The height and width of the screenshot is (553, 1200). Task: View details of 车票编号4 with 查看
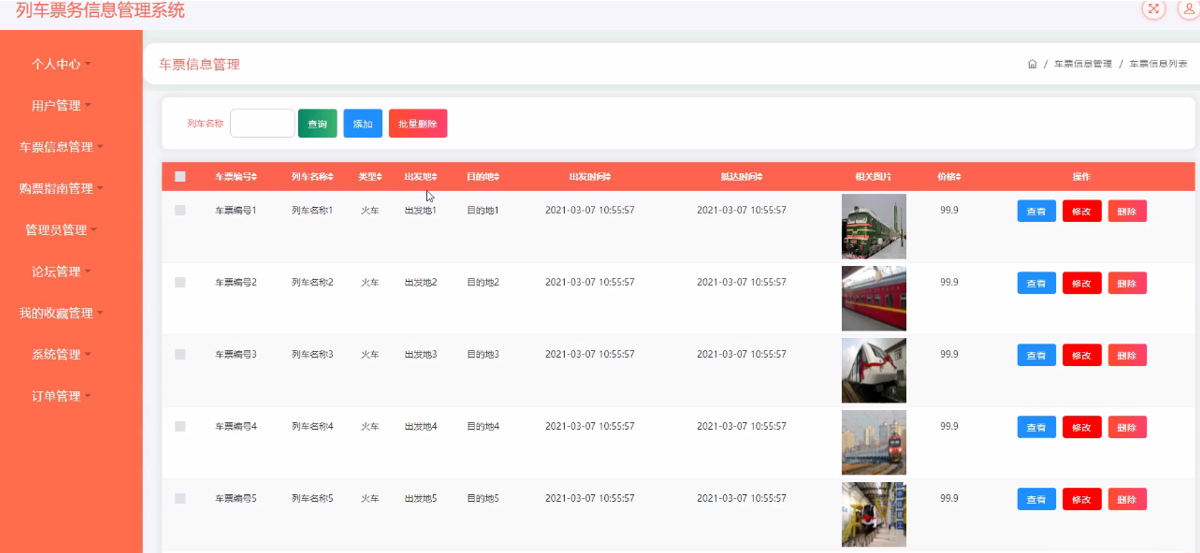[1036, 427]
